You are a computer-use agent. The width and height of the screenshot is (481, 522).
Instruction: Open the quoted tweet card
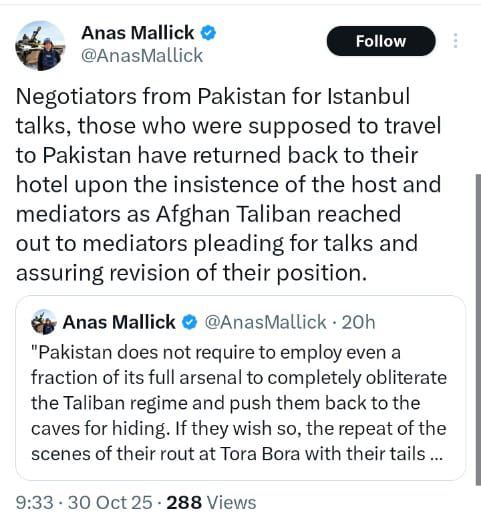pyautogui.click(x=240, y=388)
